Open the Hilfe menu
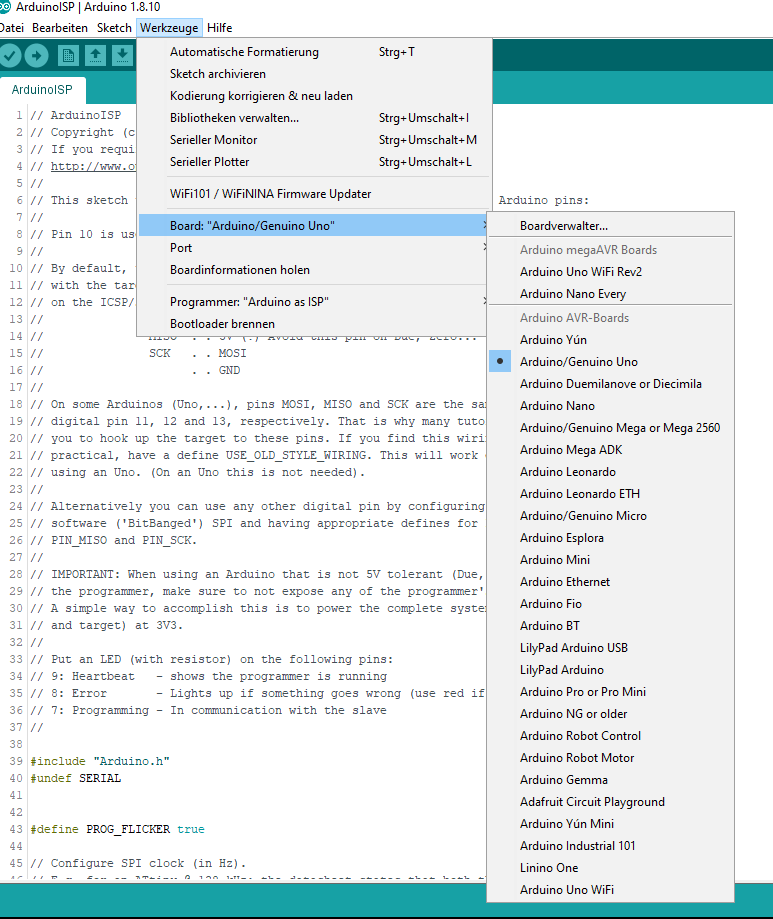The height and width of the screenshot is (919, 773). (220, 28)
